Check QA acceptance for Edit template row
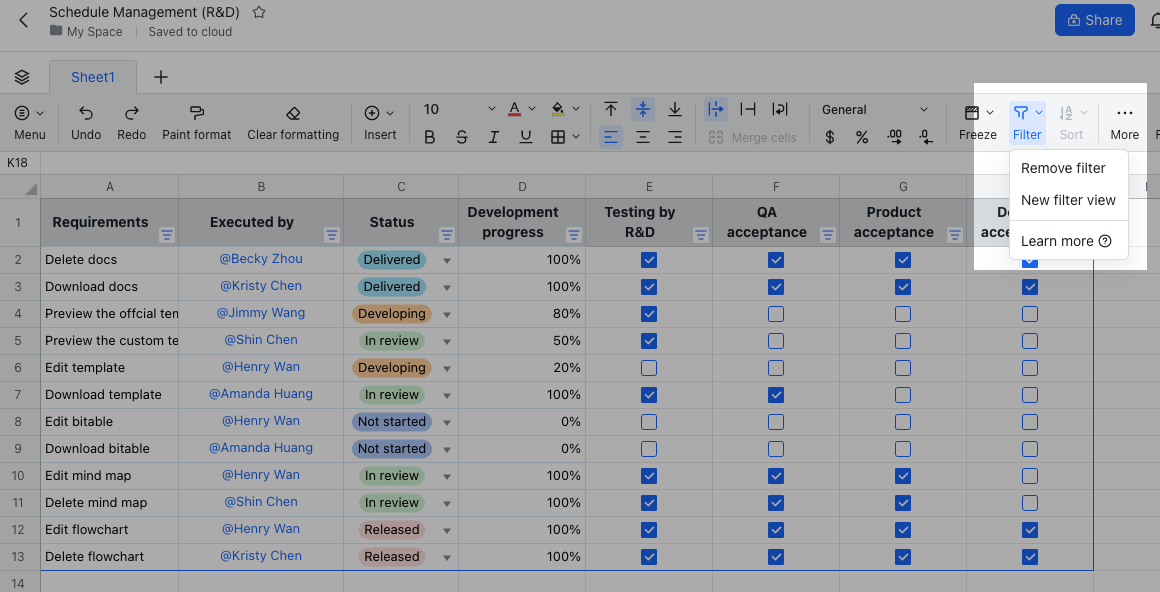This screenshot has width=1160, height=592. pos(776,368)
